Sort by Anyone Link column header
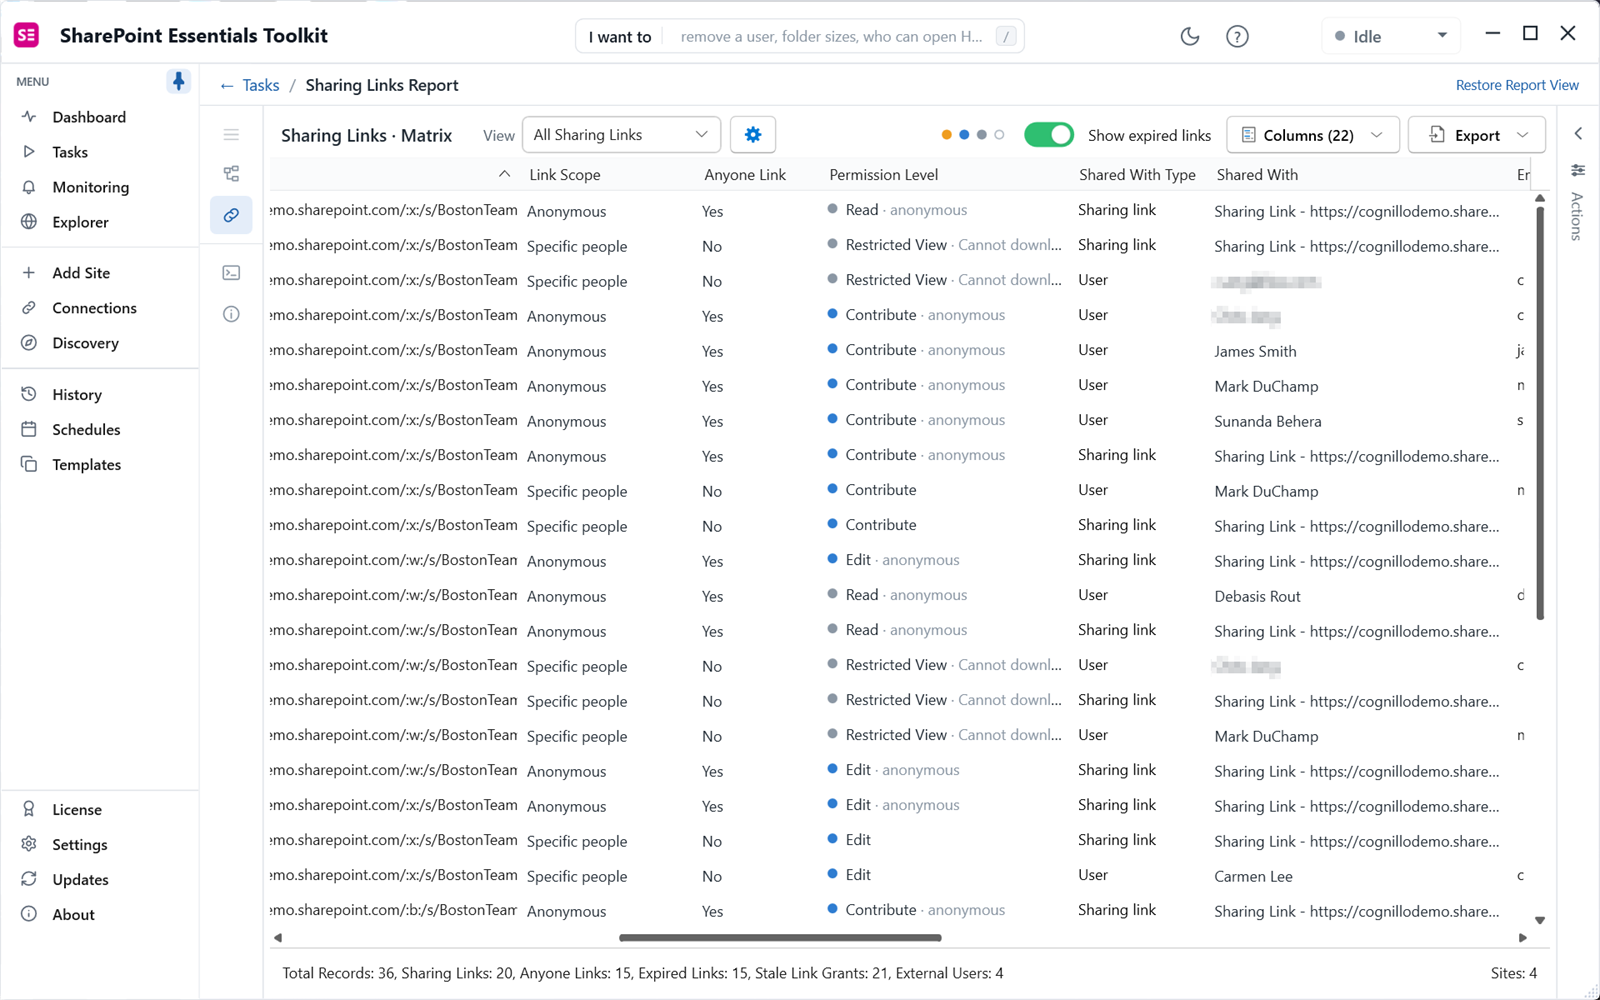The width and height of the screenshot is (1600, 1000). point(745,175)
